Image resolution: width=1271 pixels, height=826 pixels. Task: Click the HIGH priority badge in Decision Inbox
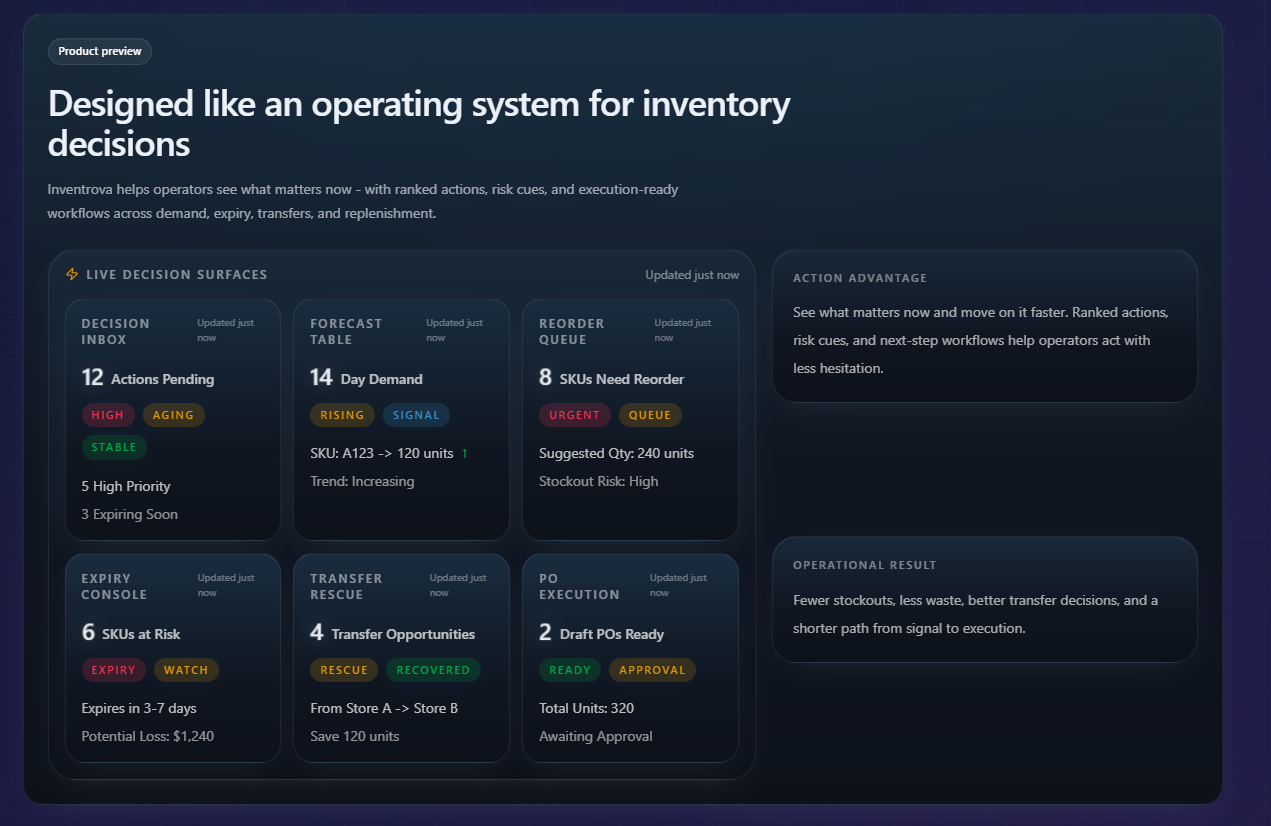point(108,414)
